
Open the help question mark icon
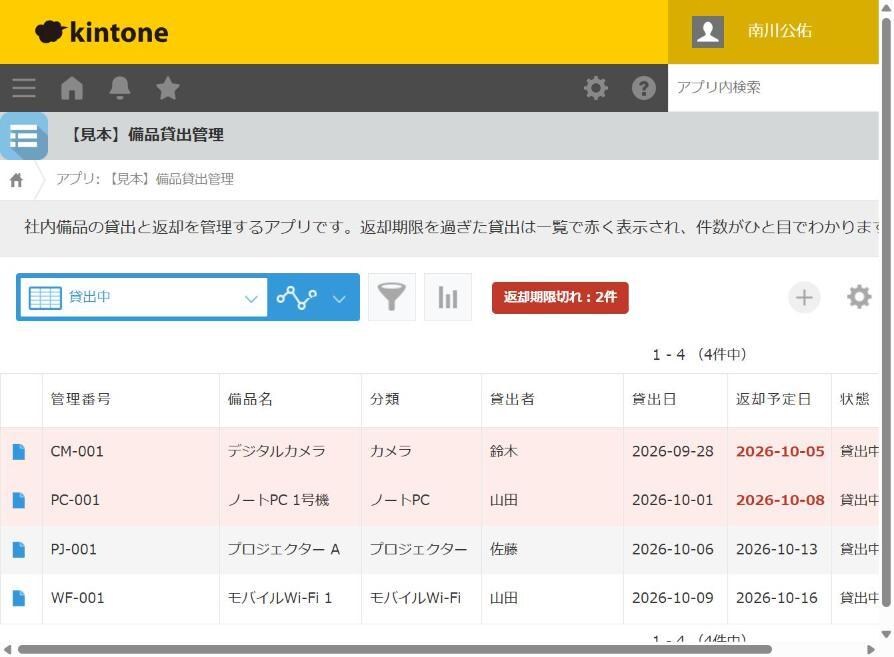[644, 88]
